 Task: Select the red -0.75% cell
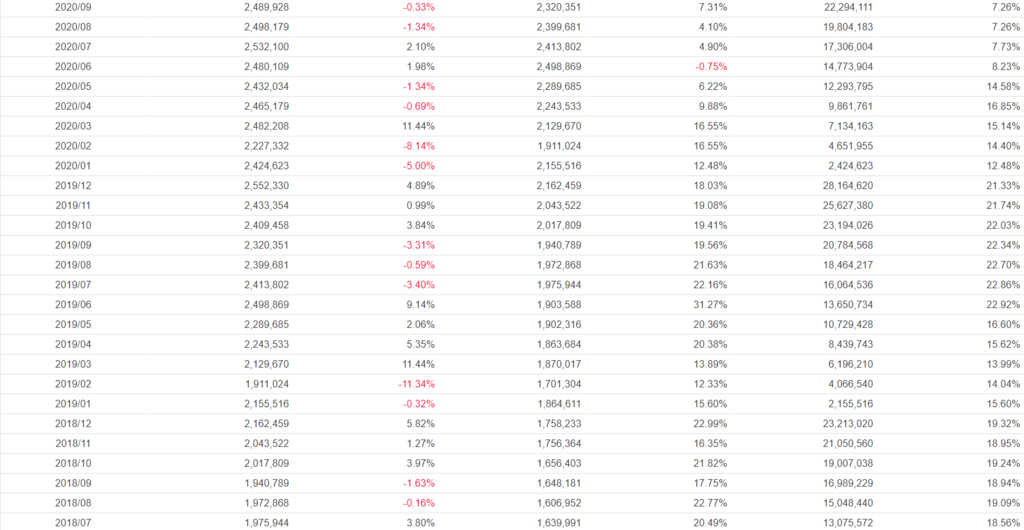pyautogui.click(x=711, y=67)
